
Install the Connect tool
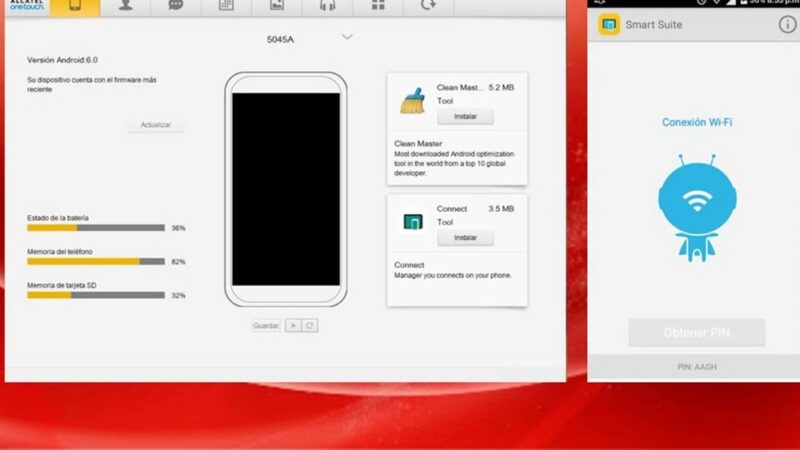(465, 238)
